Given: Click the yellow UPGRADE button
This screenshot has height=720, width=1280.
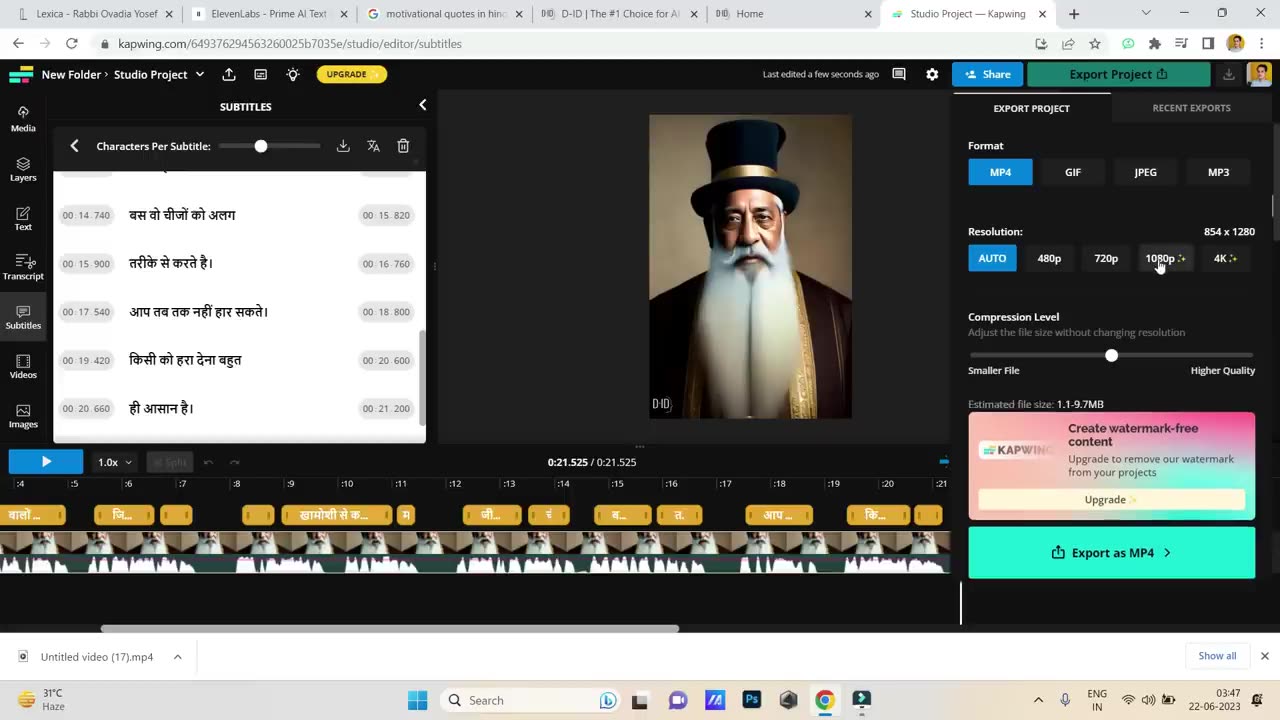Looking at the screenshot, I should 352,74.
